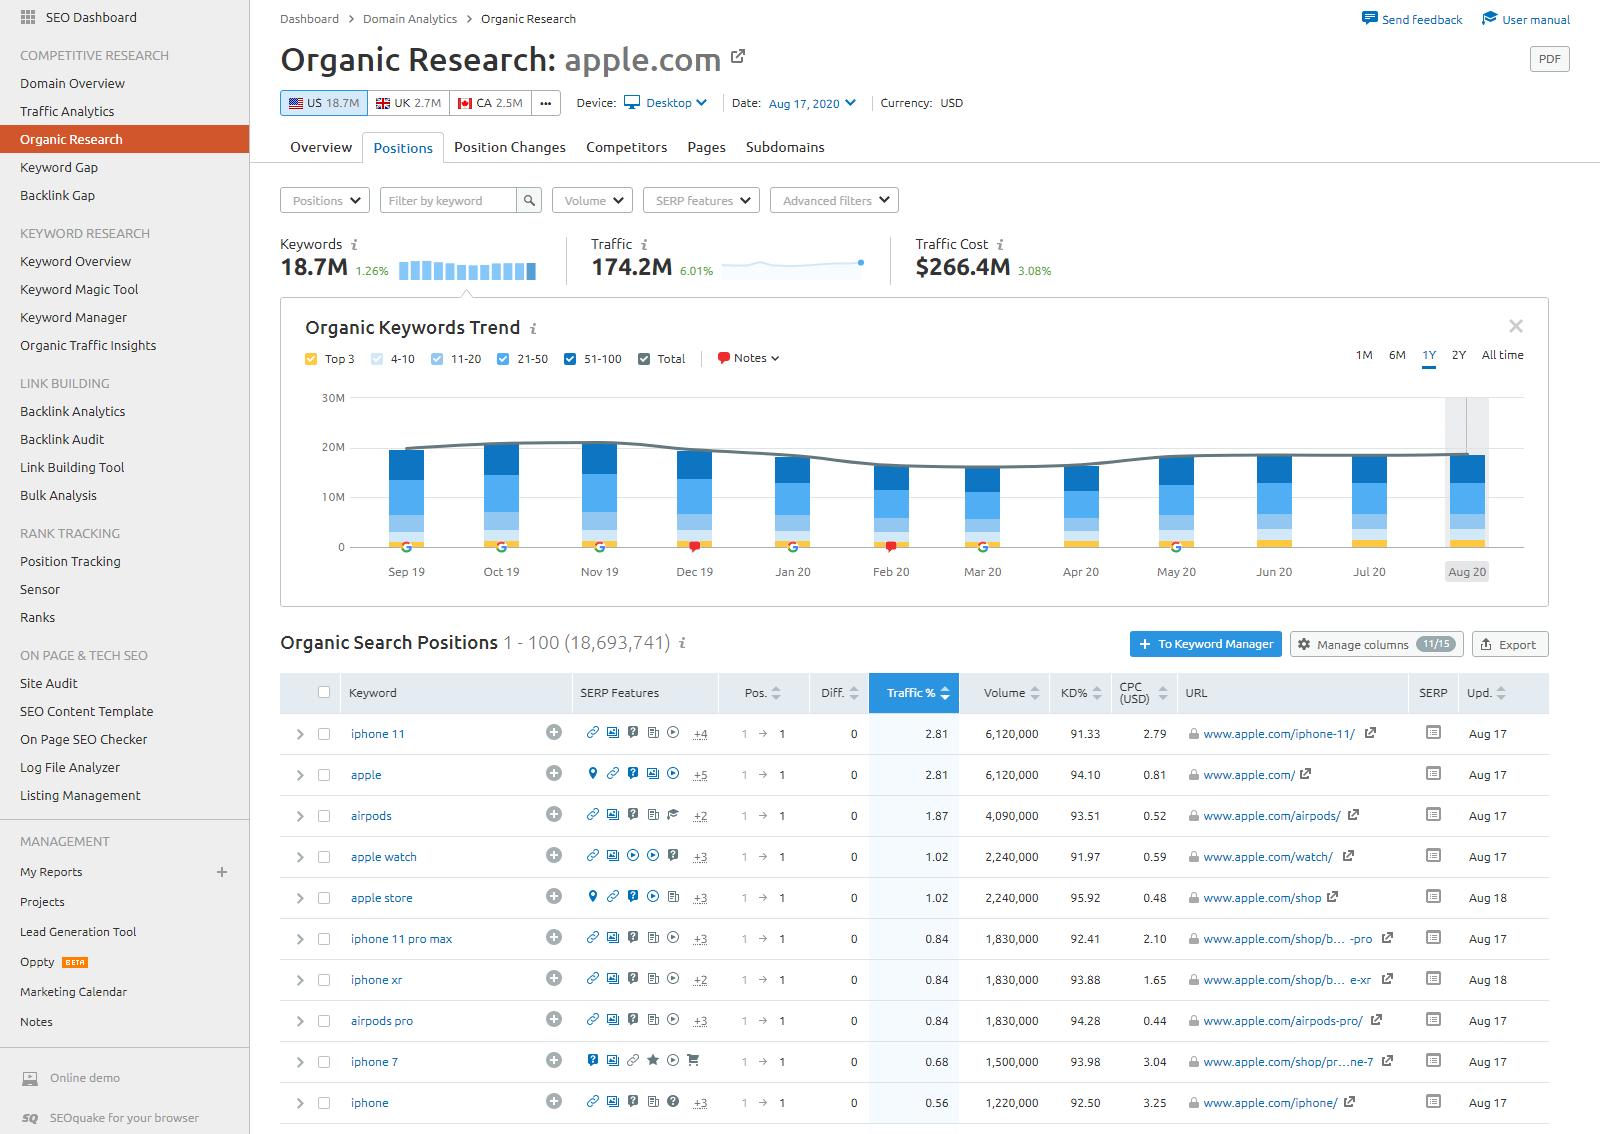This screenshot has width=1600, height=1134.
Task: Open external link for www.apple.com/airpods/
Action: [x=1354, y=814]
